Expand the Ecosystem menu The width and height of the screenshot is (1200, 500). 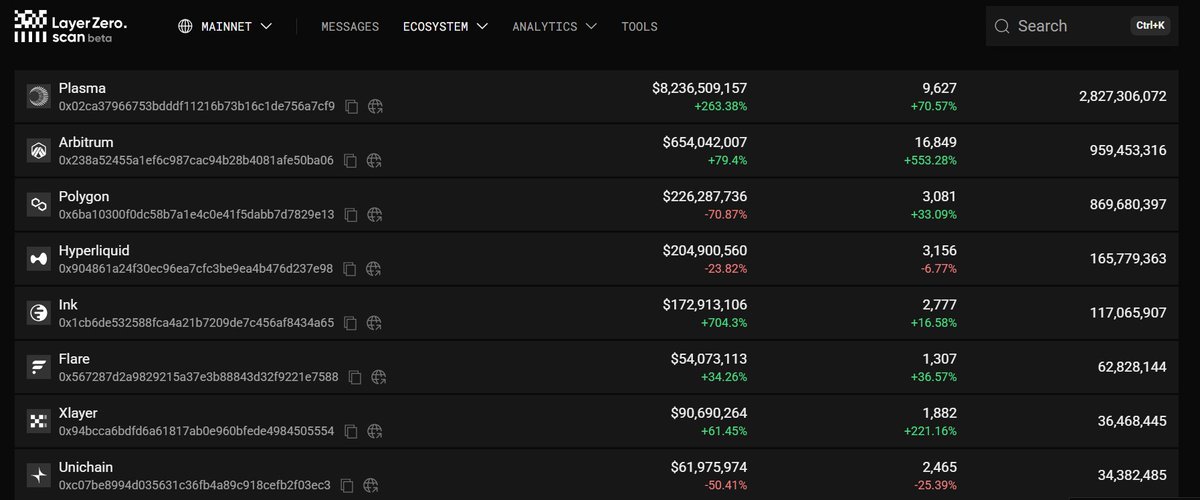pyautogui.click(x=445, y=27)
